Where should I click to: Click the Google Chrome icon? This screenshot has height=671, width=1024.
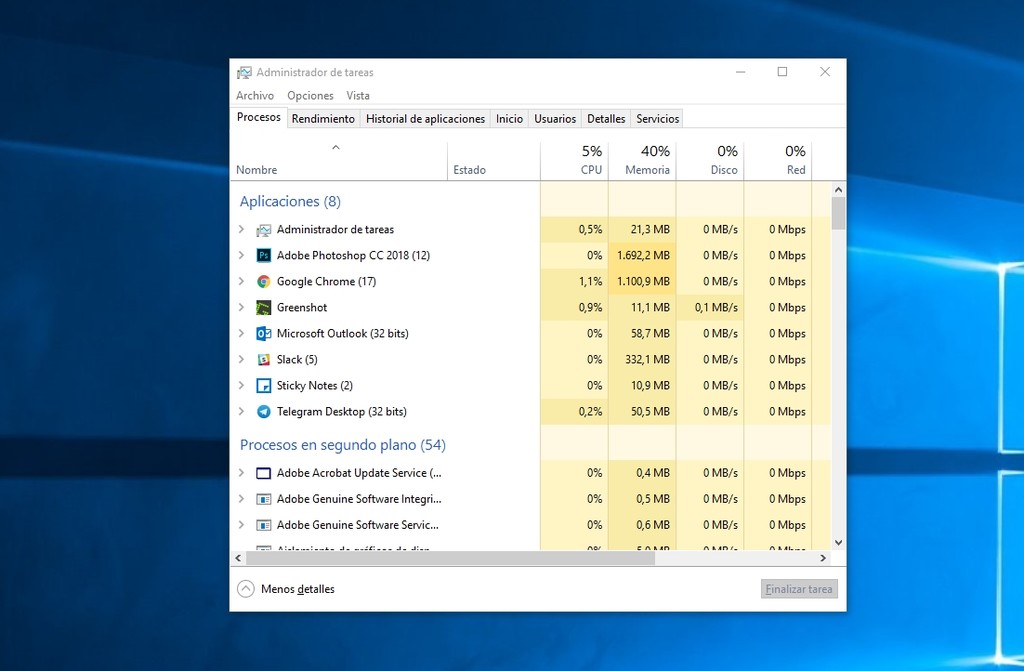coord(263,281)
